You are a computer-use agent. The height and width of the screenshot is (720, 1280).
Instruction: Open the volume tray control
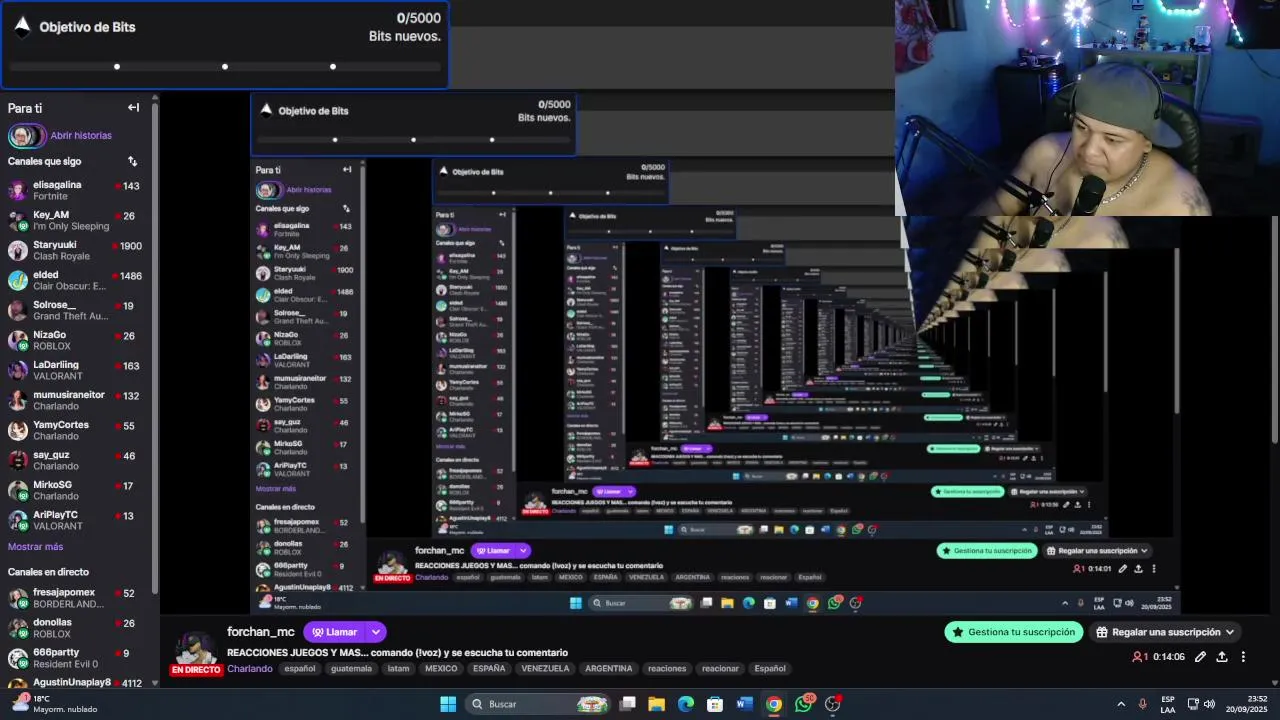tap(1210, 704)
